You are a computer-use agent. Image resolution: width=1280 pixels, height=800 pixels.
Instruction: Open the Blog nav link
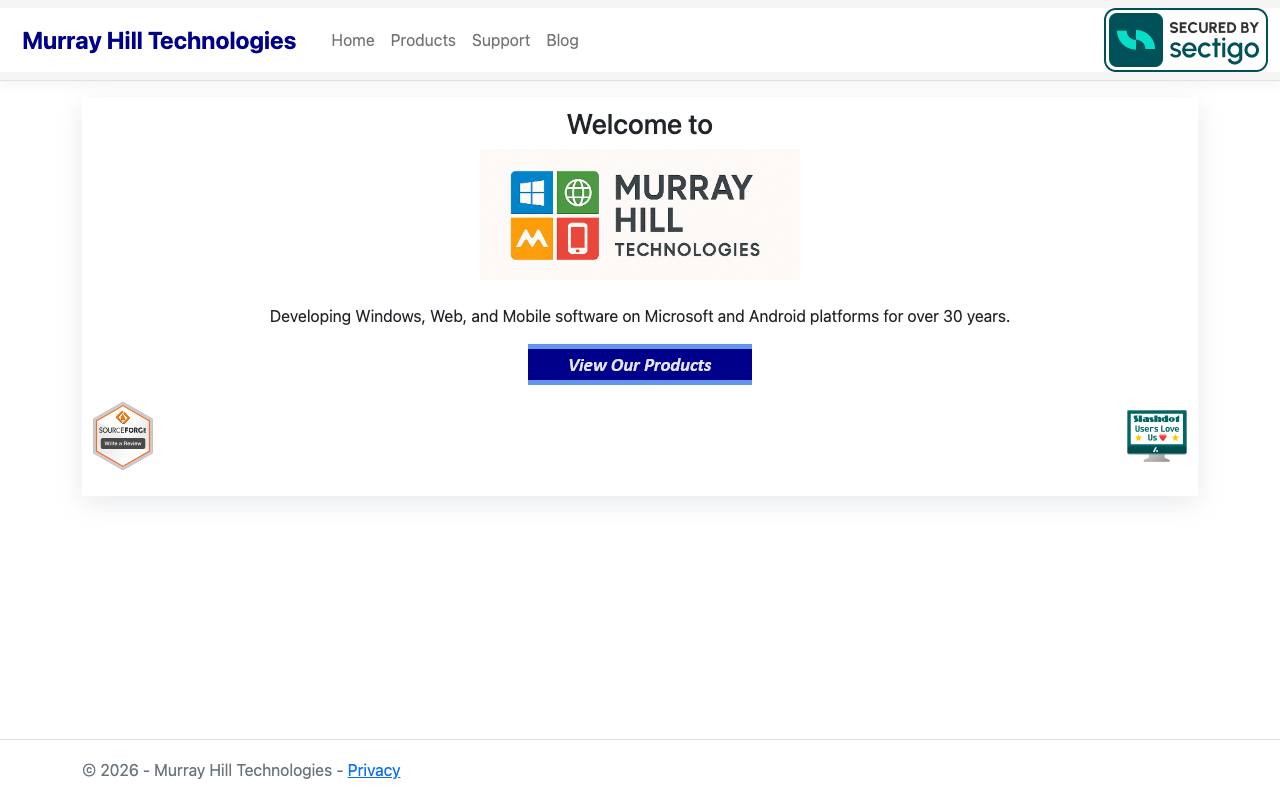[x=562, y=40]
